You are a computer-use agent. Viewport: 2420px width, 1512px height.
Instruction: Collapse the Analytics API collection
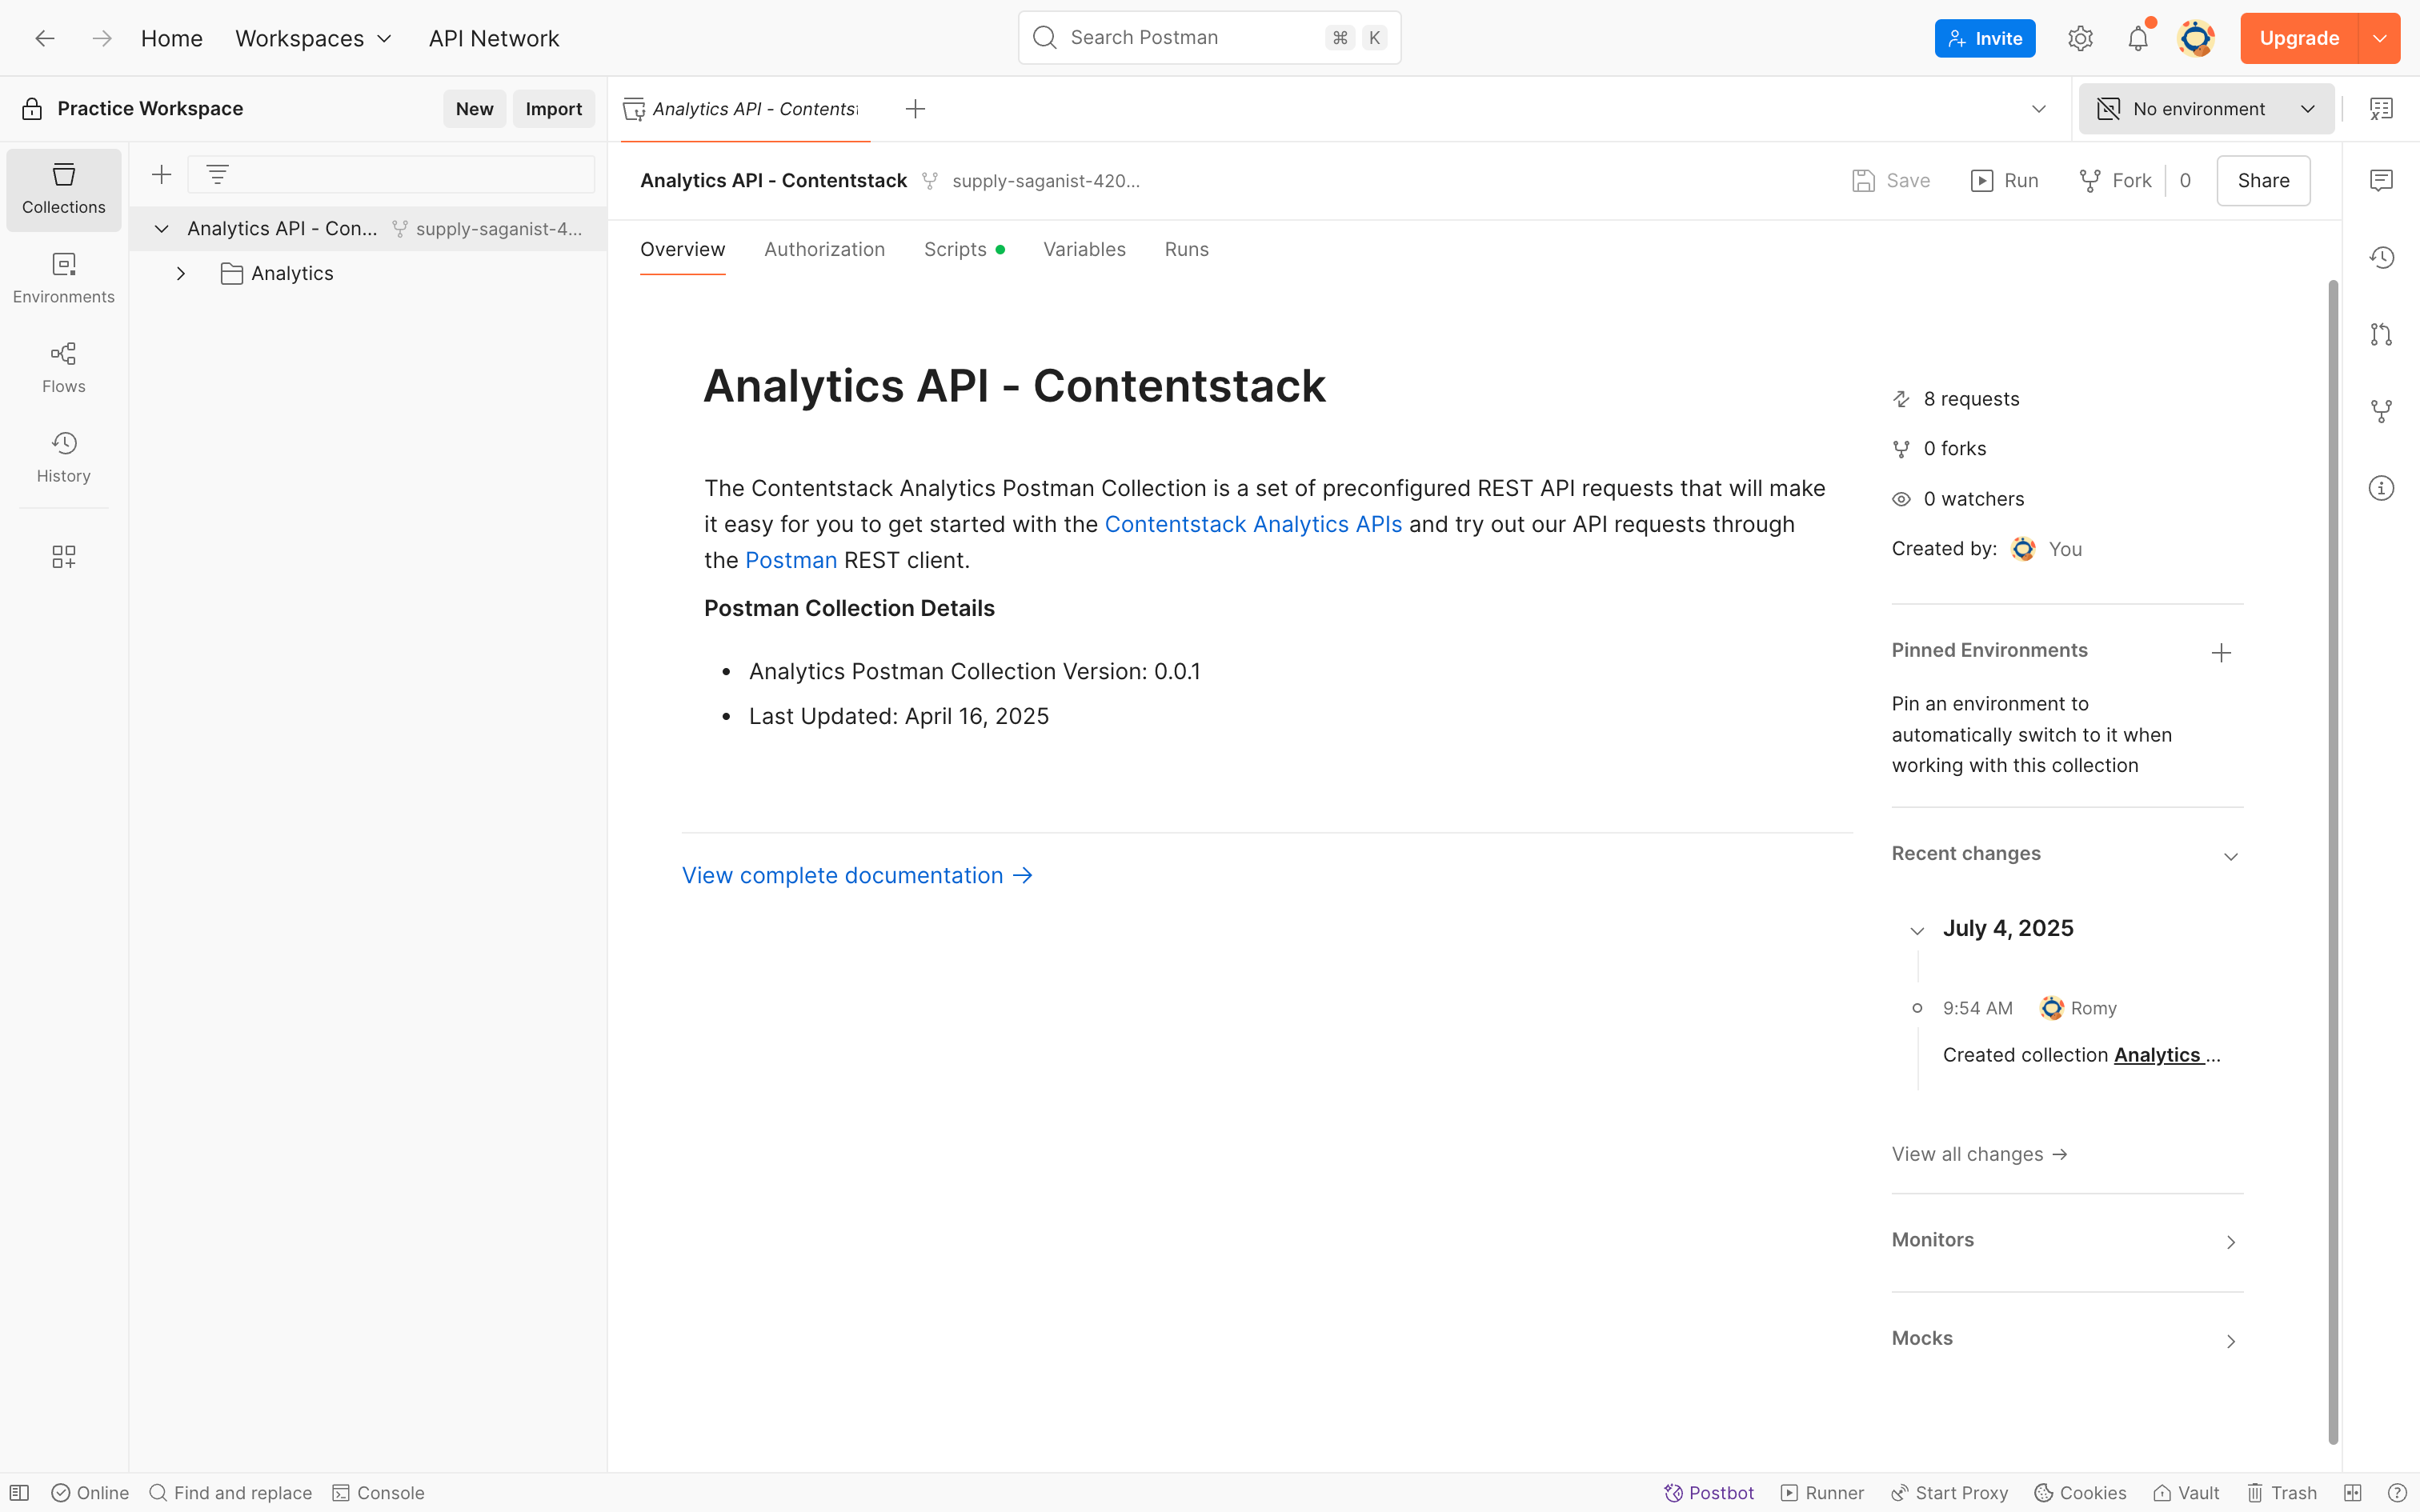pyautogui.click(x=161, y=229)
